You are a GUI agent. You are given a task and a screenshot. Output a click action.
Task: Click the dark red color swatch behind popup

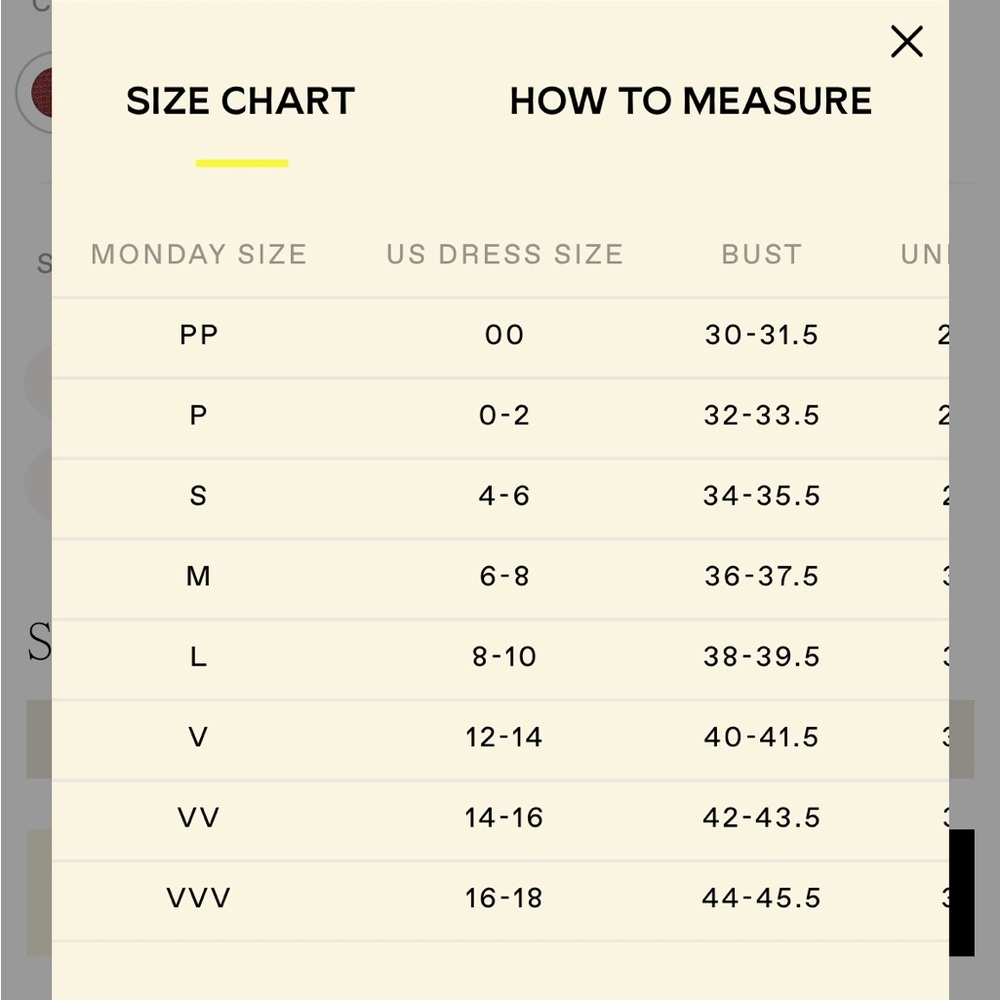pos(42,93)
